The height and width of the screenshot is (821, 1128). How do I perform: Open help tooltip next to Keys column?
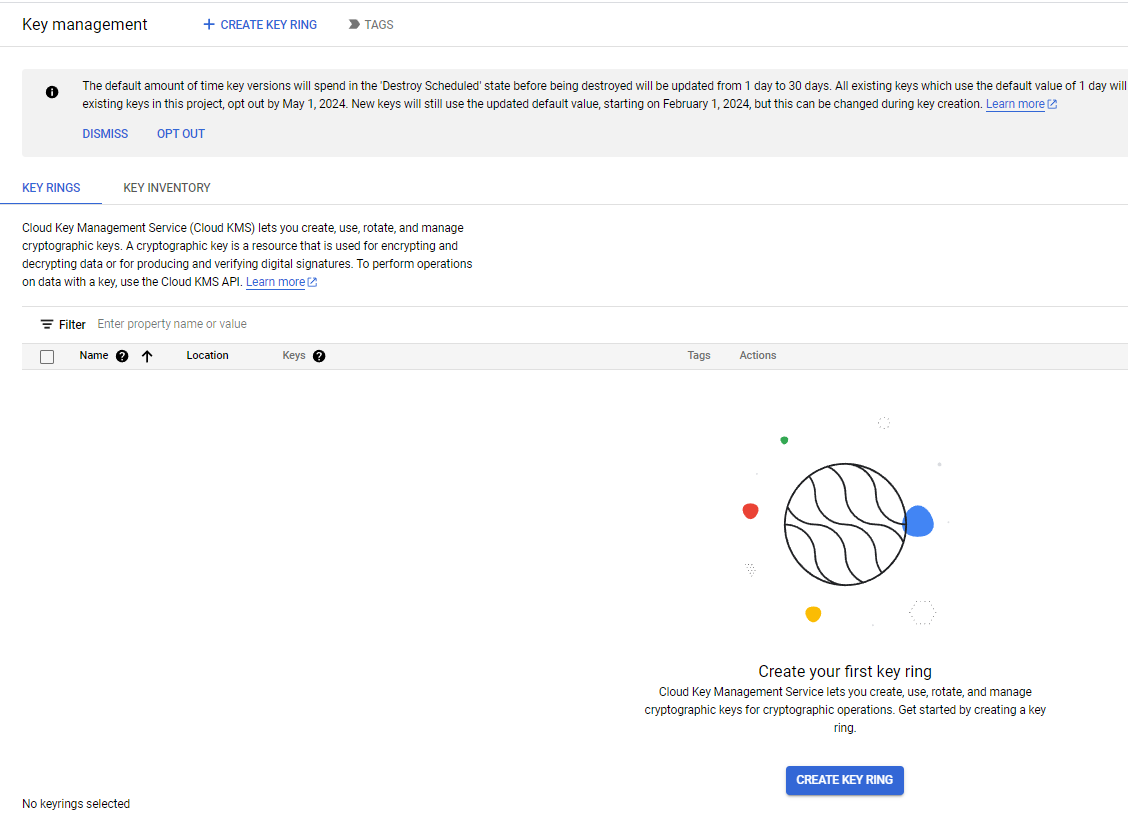pos(319,356)
